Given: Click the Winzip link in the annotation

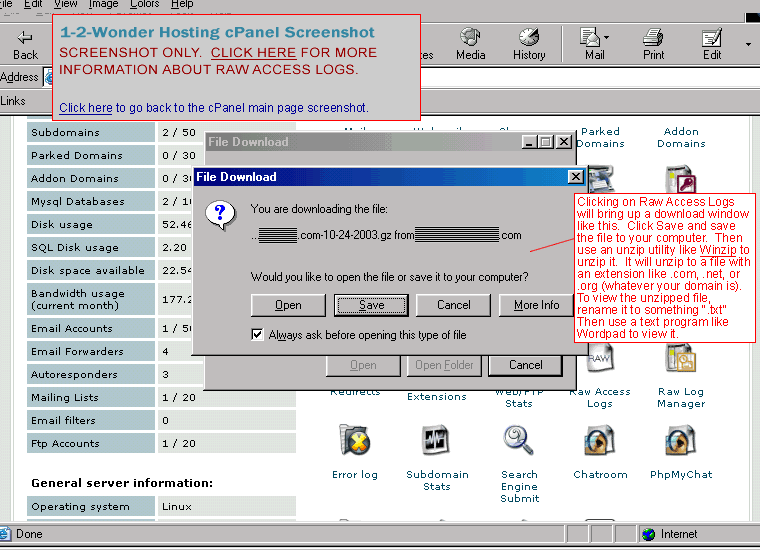Looking at the screenshot, I should (x=718, y=250).
